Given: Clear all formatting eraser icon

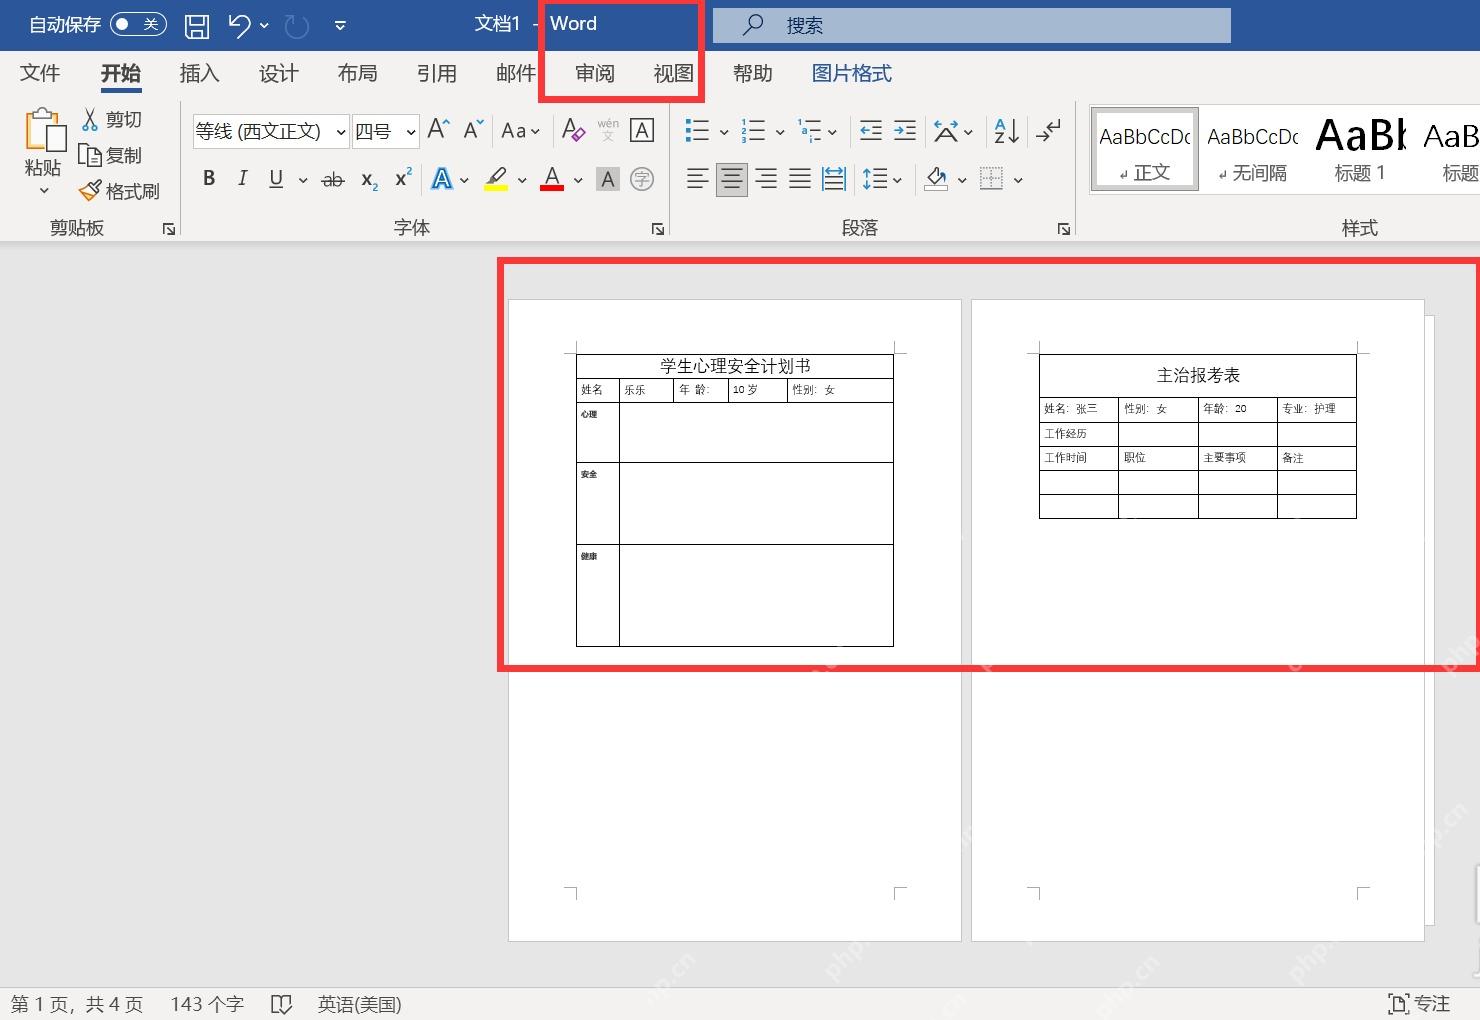Looking at the screenshot, I should point(573,130).
